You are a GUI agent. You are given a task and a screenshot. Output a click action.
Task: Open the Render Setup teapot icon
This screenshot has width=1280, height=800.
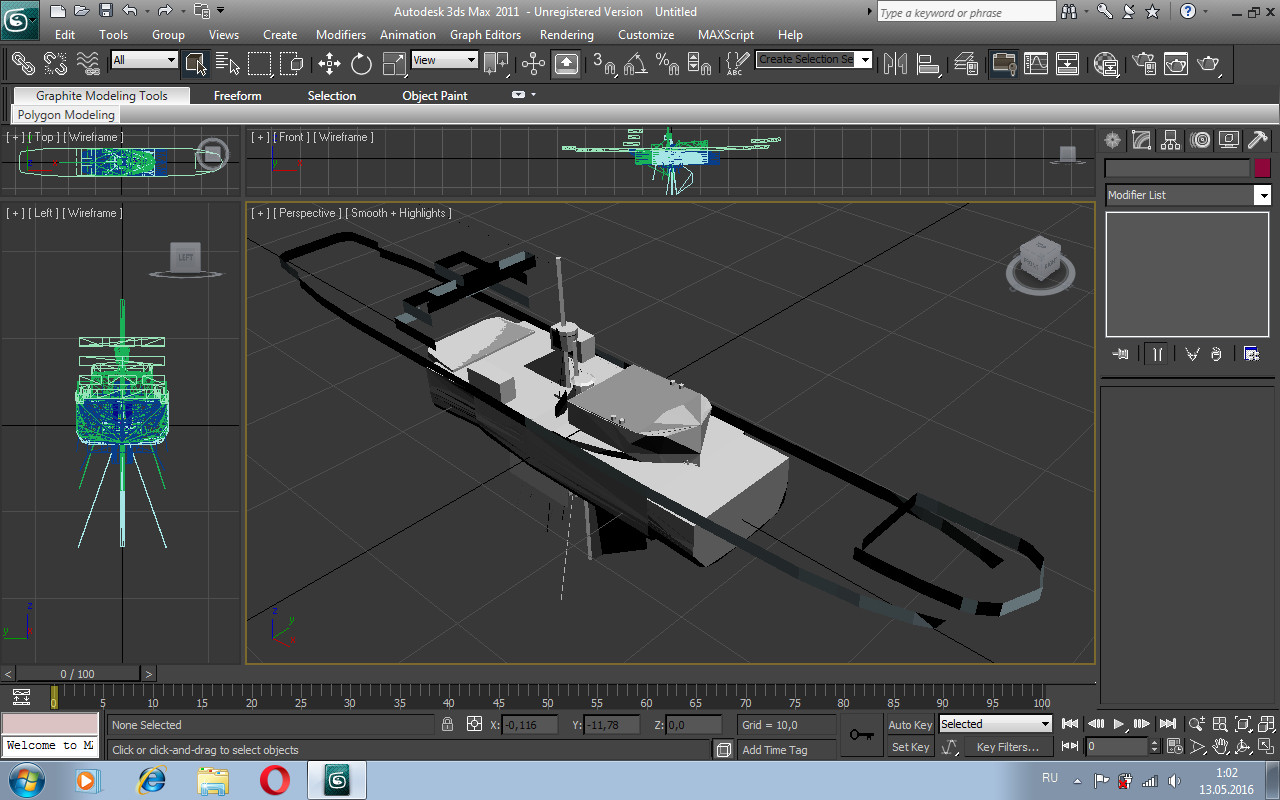coord(1144,64)
